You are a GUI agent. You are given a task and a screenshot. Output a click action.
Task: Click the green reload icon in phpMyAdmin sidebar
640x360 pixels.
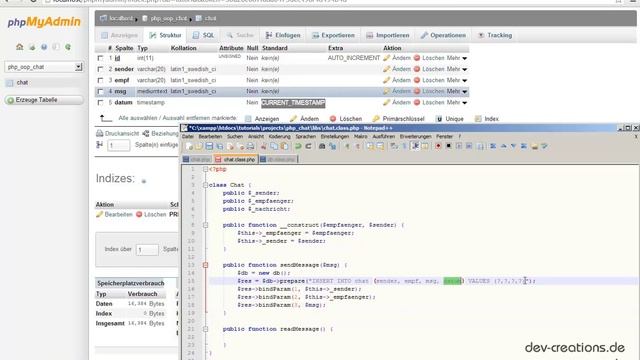68,47
